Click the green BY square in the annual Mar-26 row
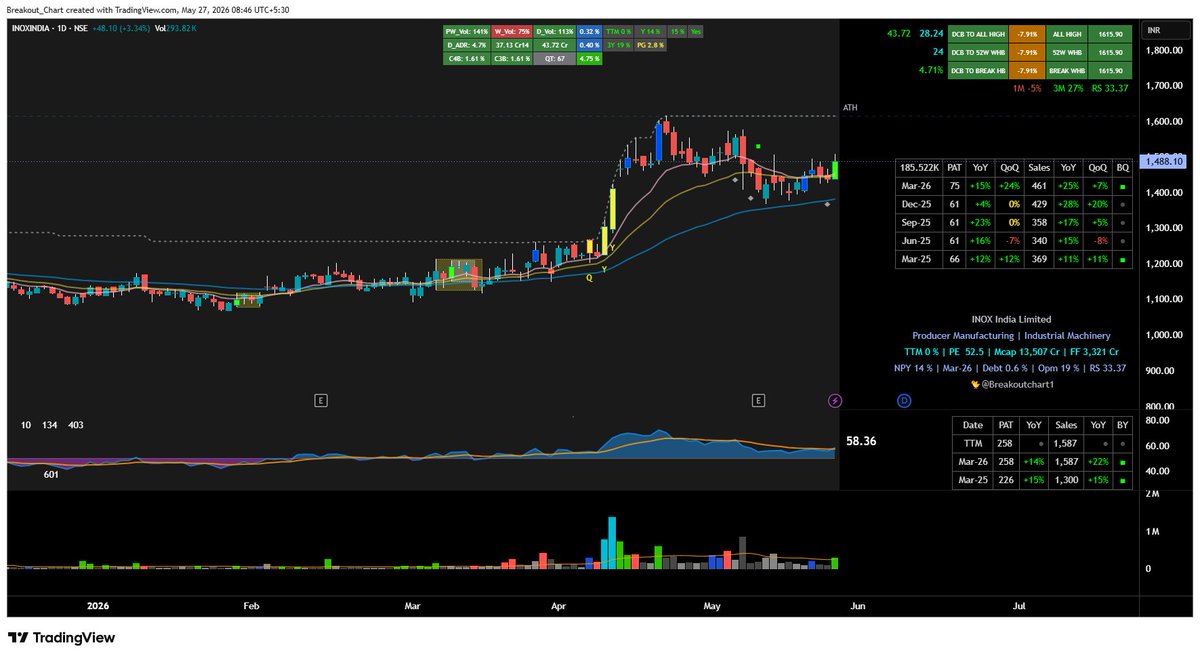Screen dimensions: 1200x658 click(x=1122, y=461)
